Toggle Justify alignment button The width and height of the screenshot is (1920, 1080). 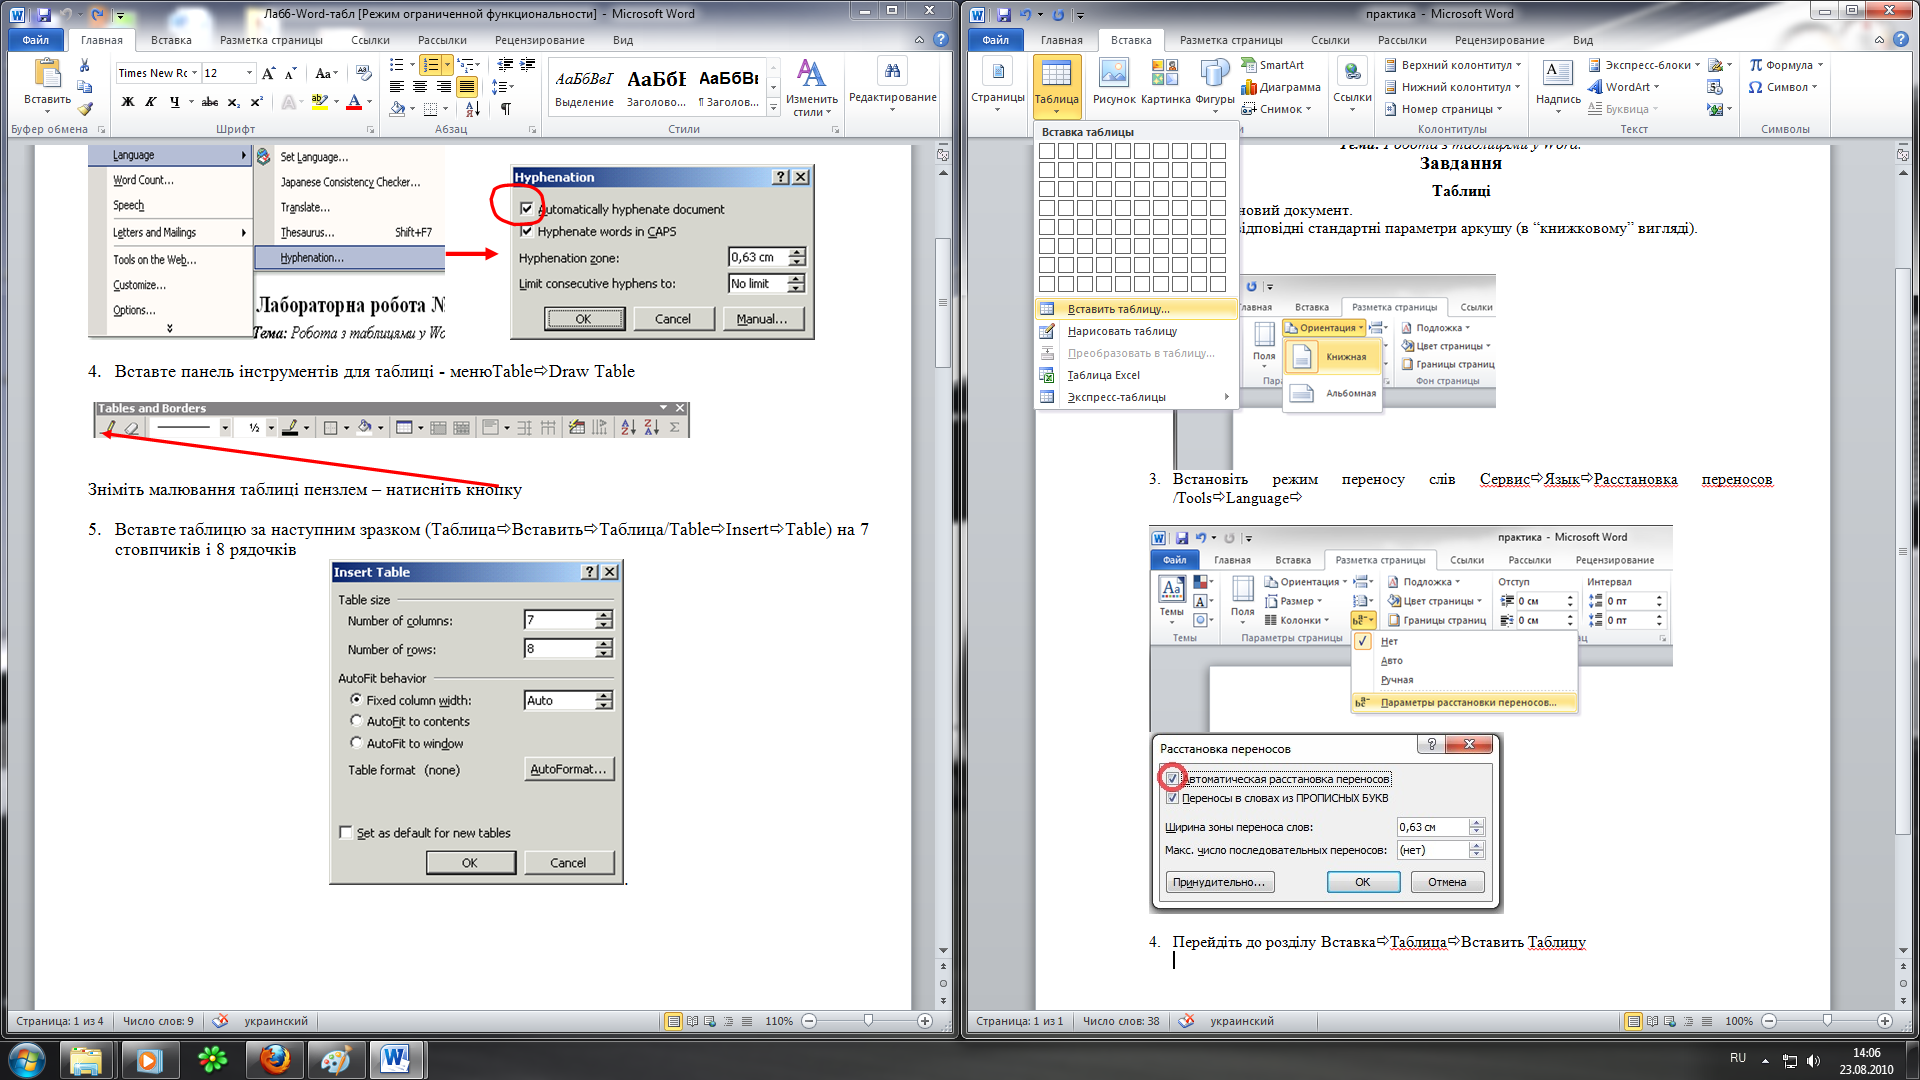[467, 87]
